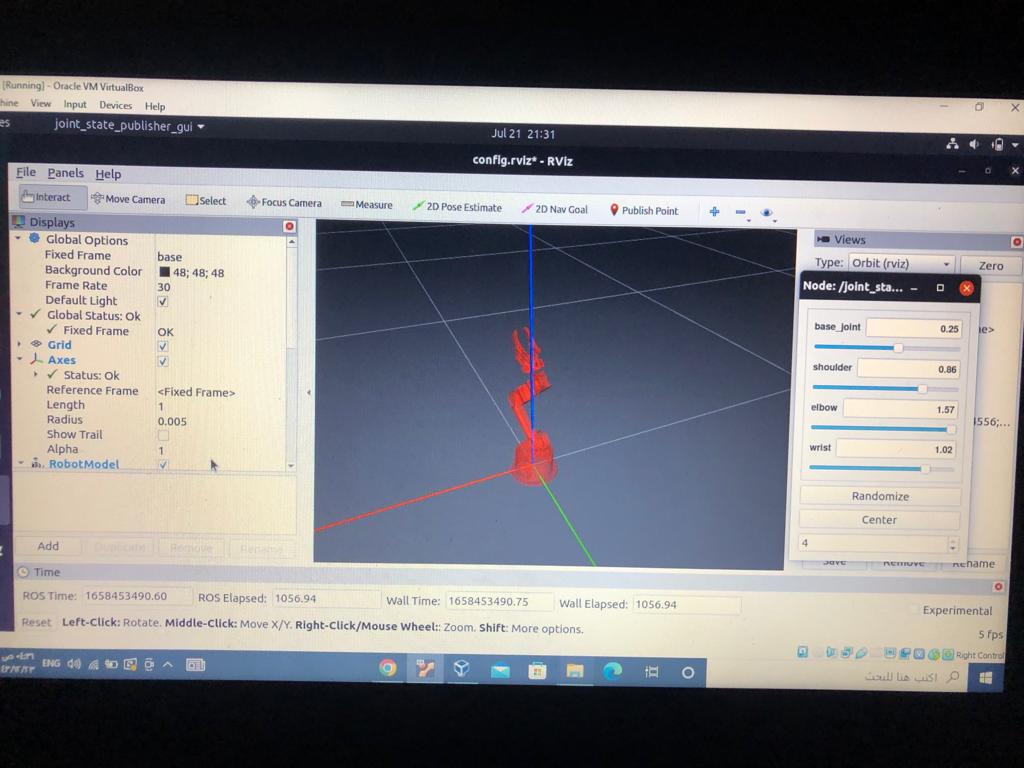Uncheck the RobotModel display

(162, 464)
